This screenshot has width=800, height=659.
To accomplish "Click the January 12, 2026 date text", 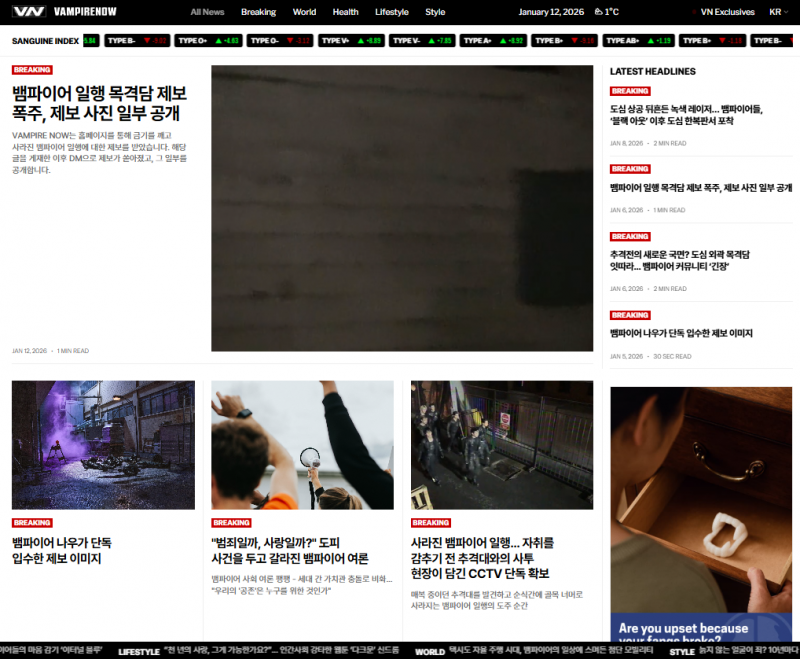I will [551, 12].
